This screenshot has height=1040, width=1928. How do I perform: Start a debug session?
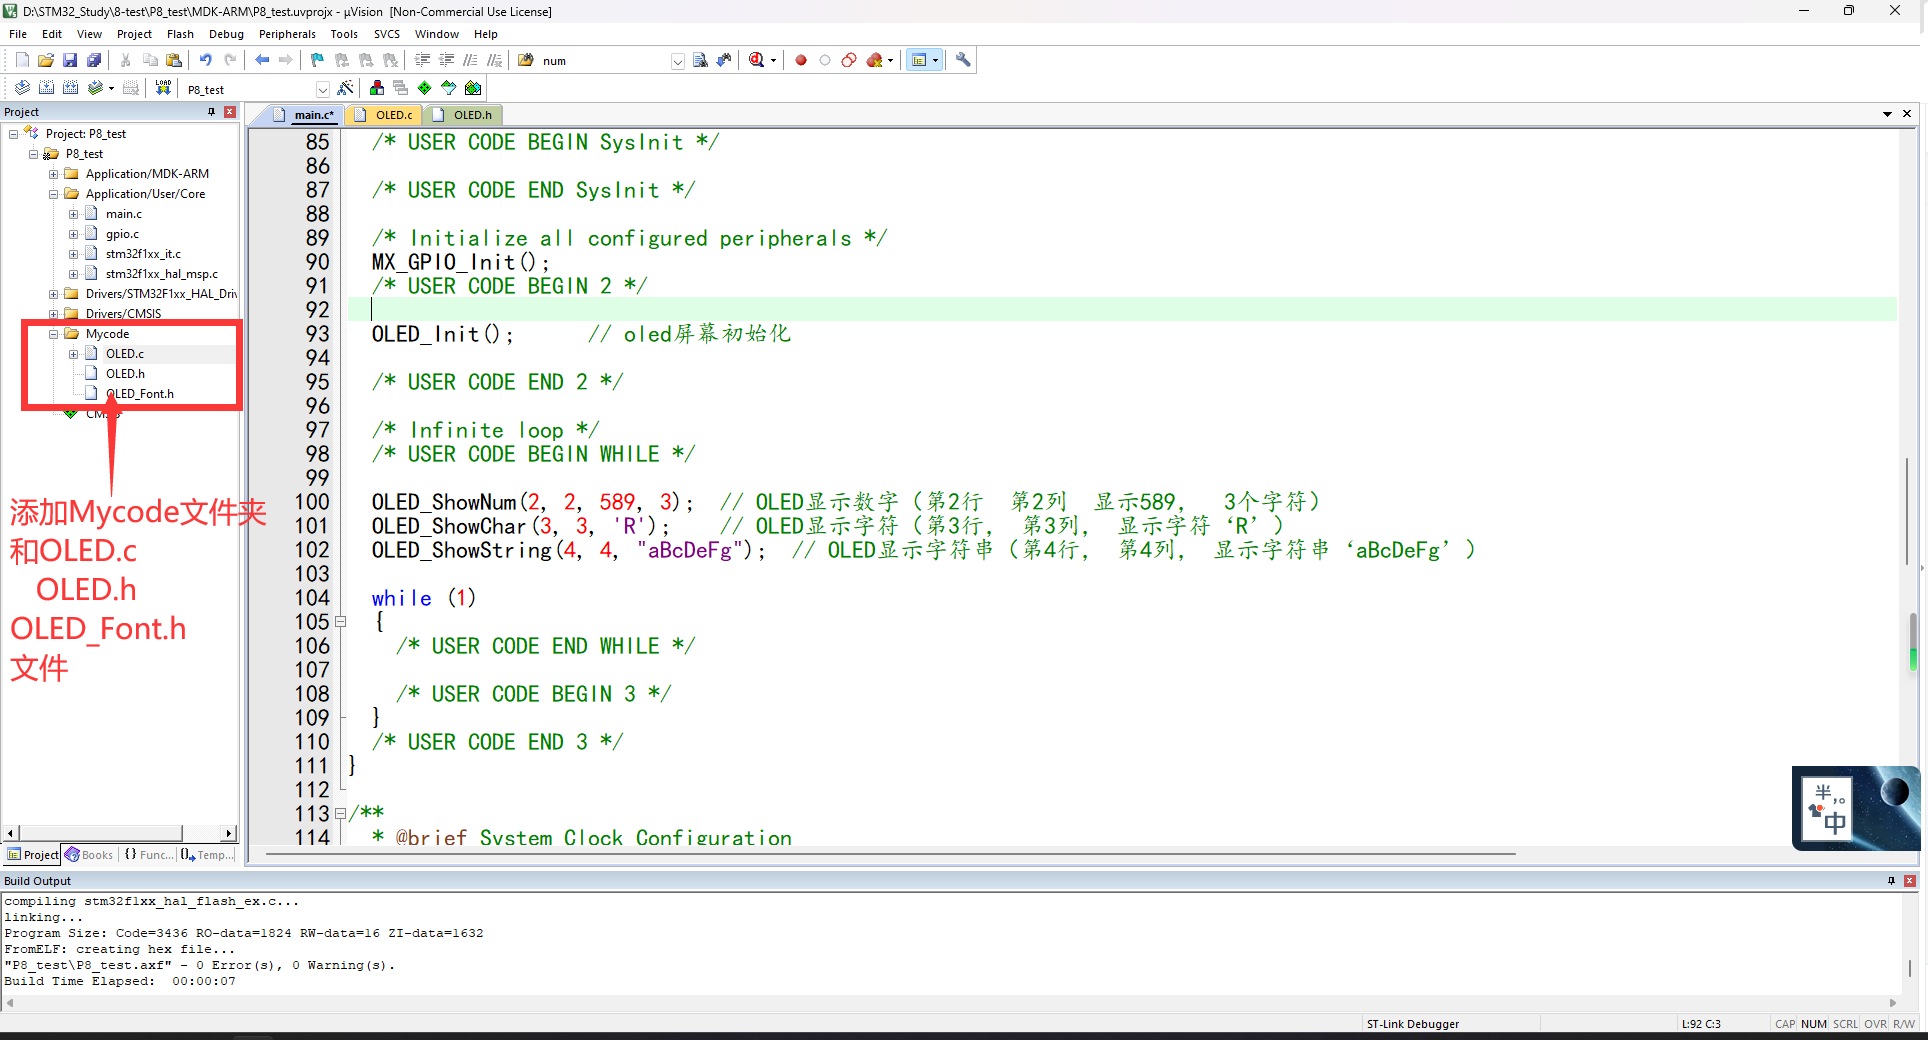[755, 60]
